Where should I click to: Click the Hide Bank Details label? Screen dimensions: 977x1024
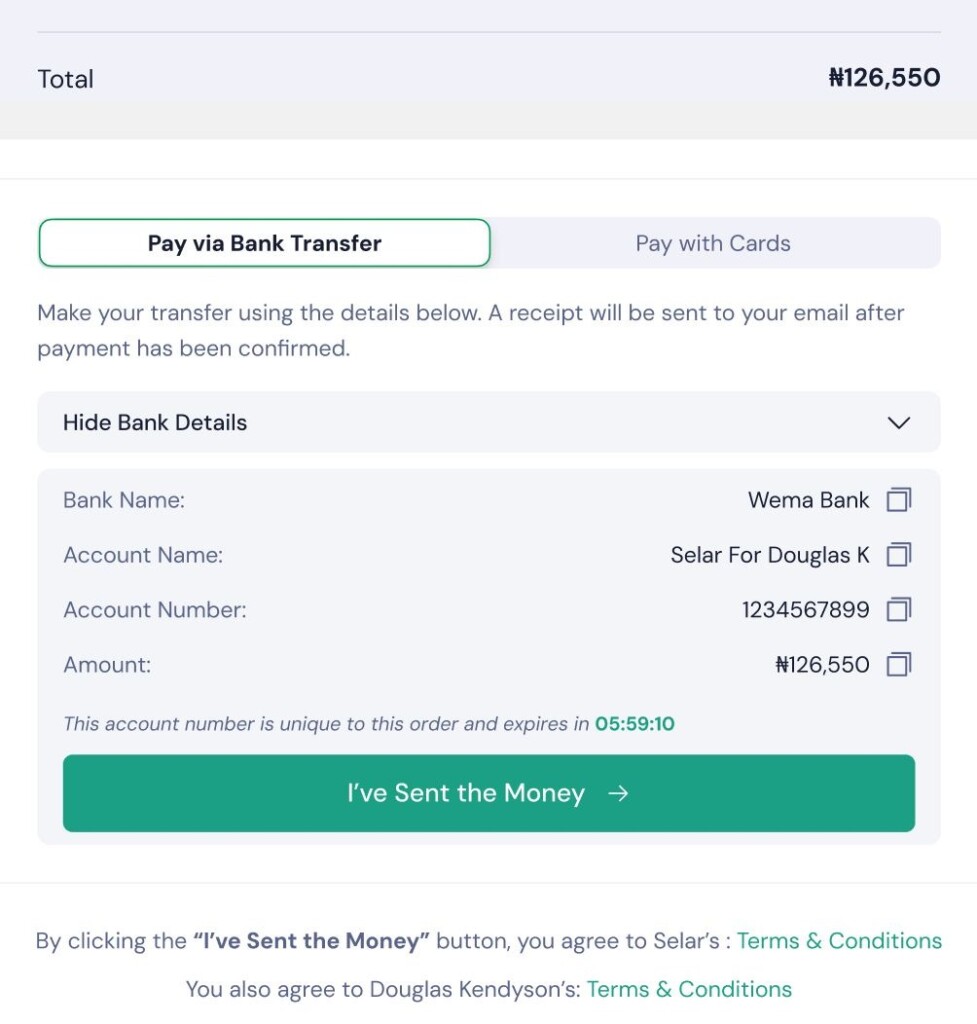(x=155, y=422)
